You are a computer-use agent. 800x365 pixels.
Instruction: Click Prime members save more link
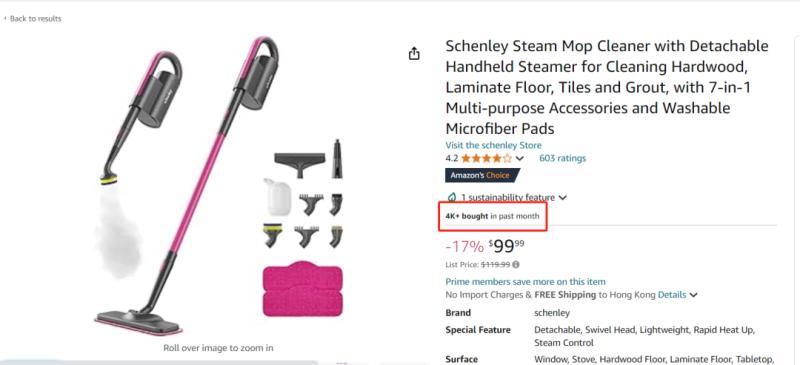[x=526, y=282]
